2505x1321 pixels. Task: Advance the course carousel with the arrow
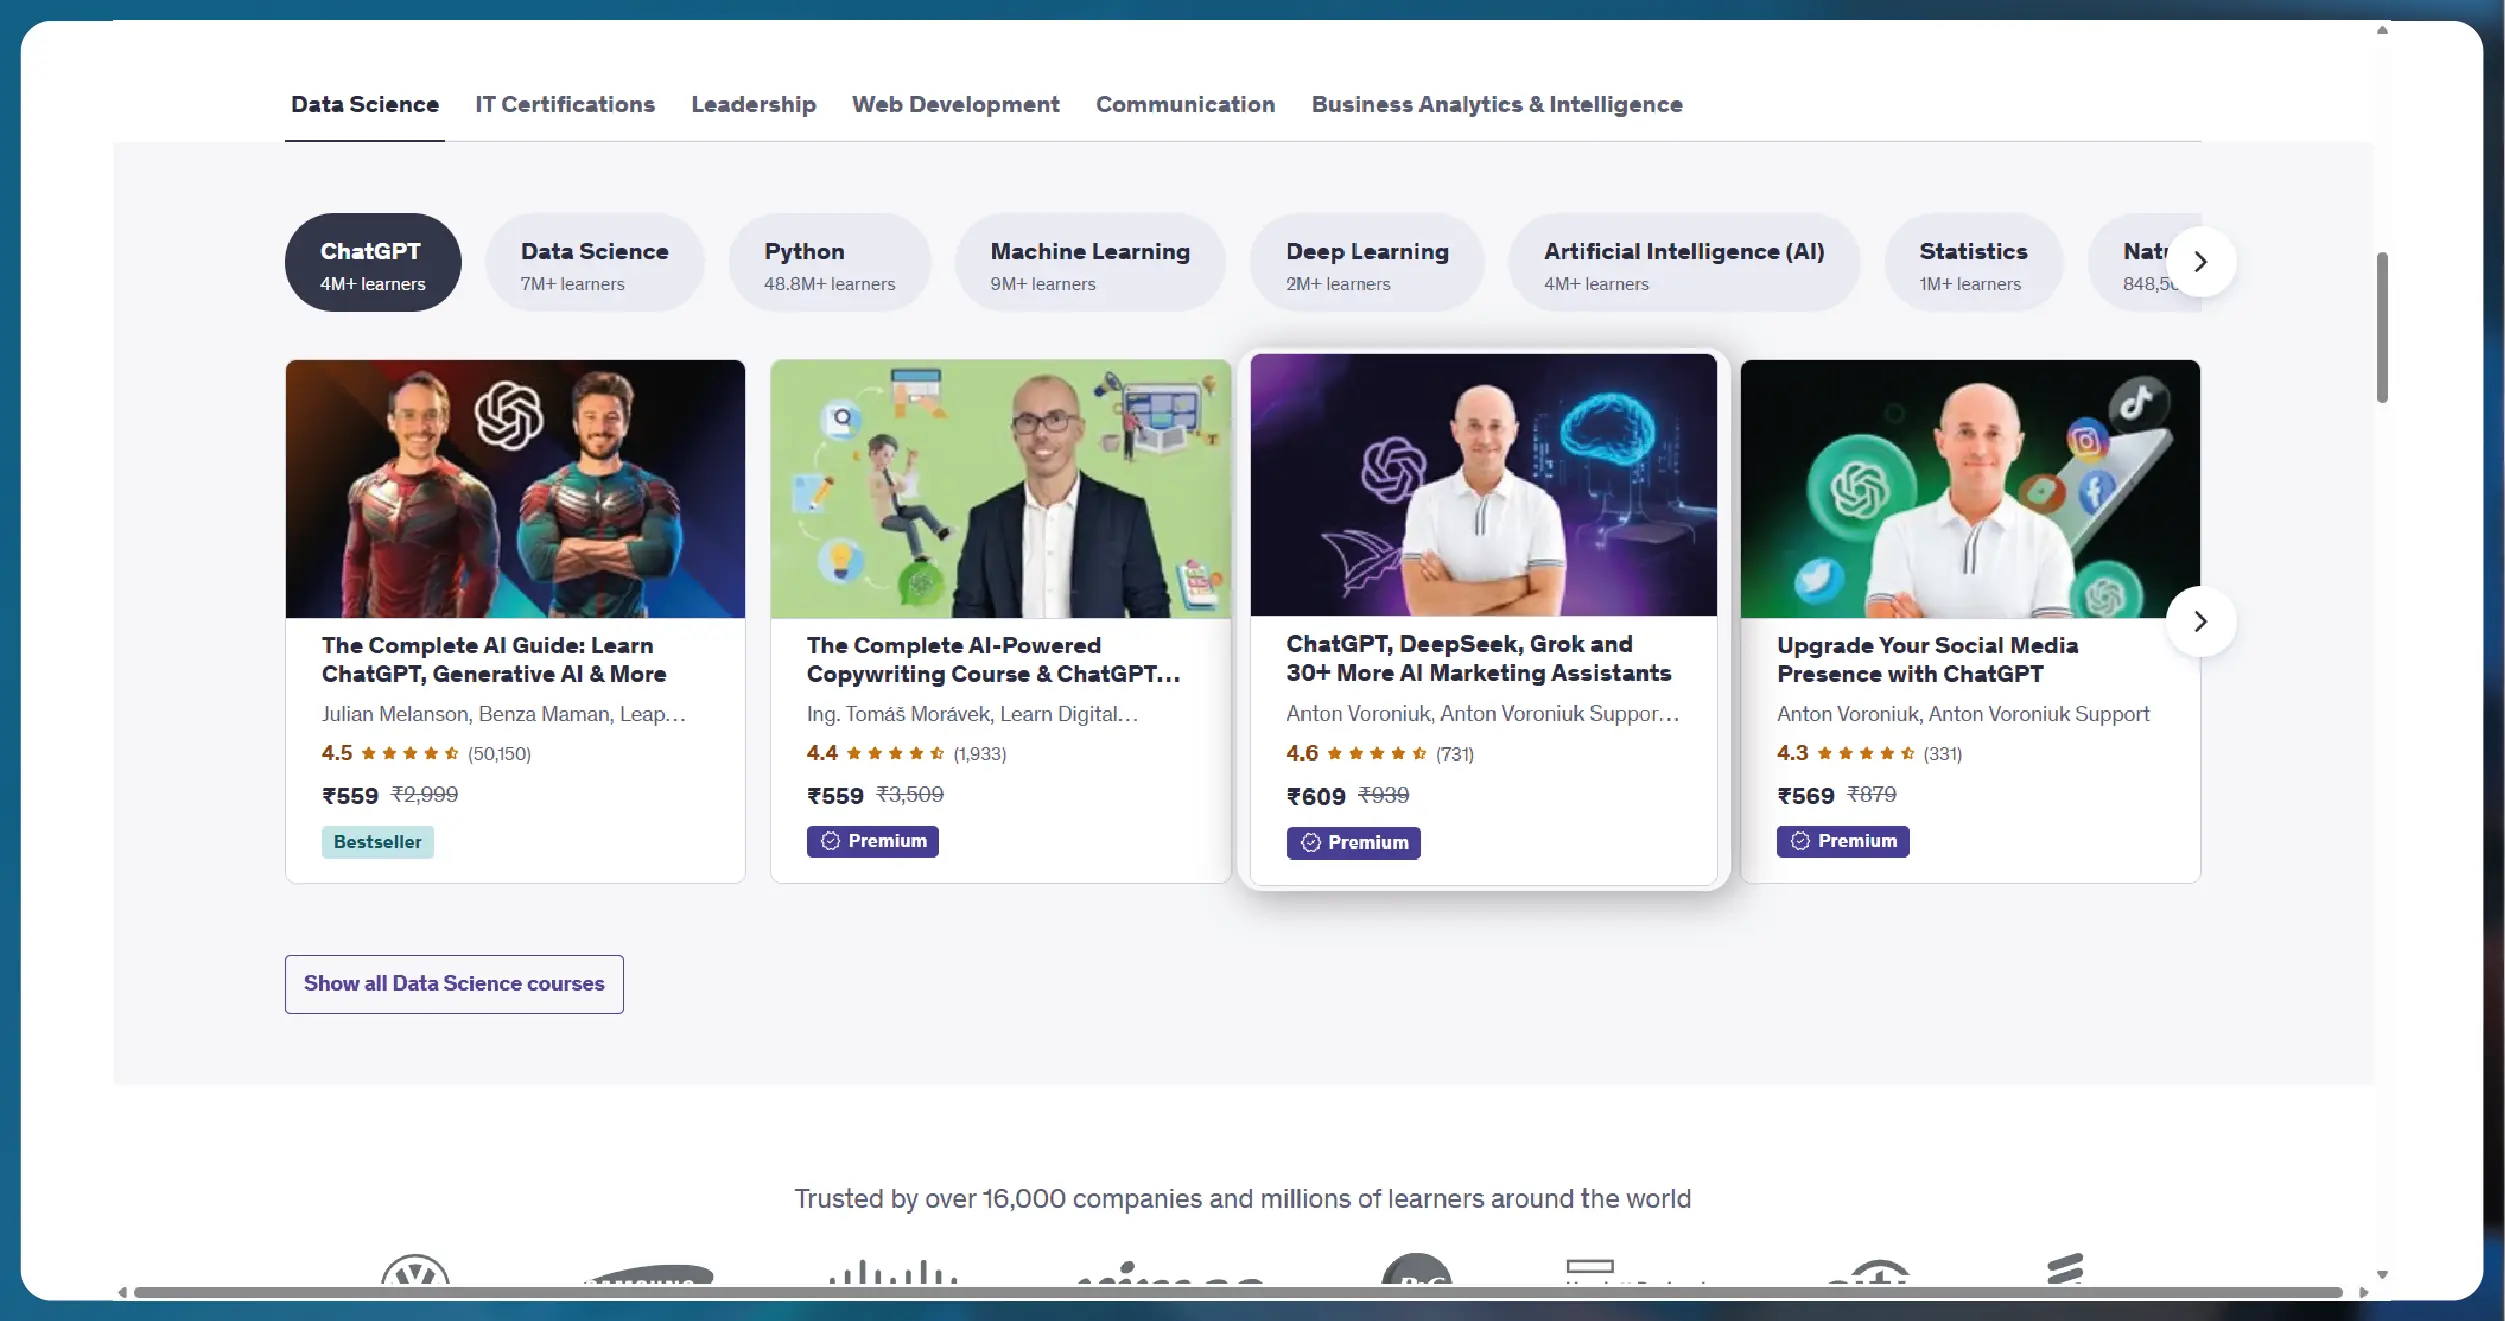2201,621
